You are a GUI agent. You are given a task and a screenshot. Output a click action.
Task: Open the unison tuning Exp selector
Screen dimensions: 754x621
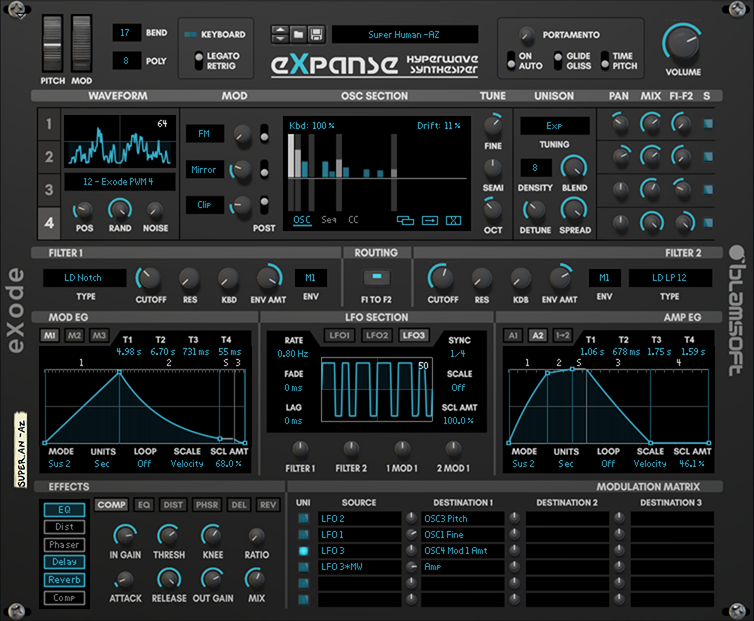pos(554,126)
